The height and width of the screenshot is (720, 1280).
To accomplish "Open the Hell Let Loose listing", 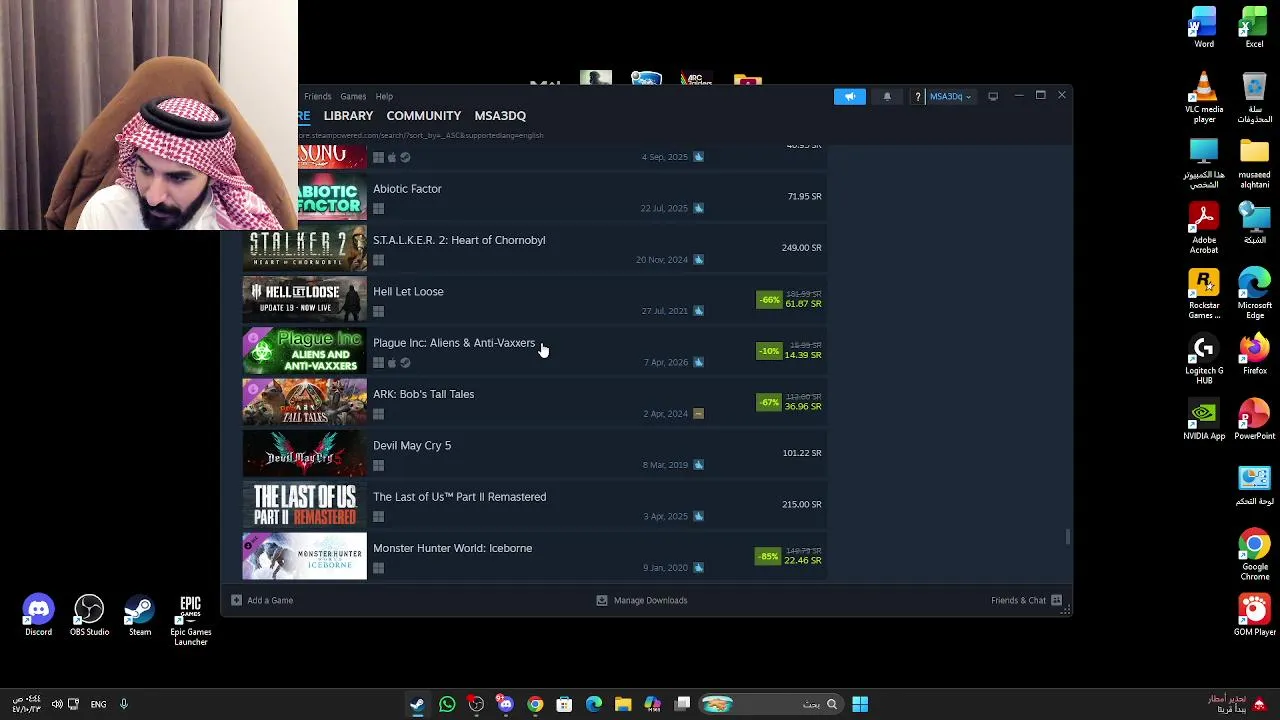I will click(534, 299).
